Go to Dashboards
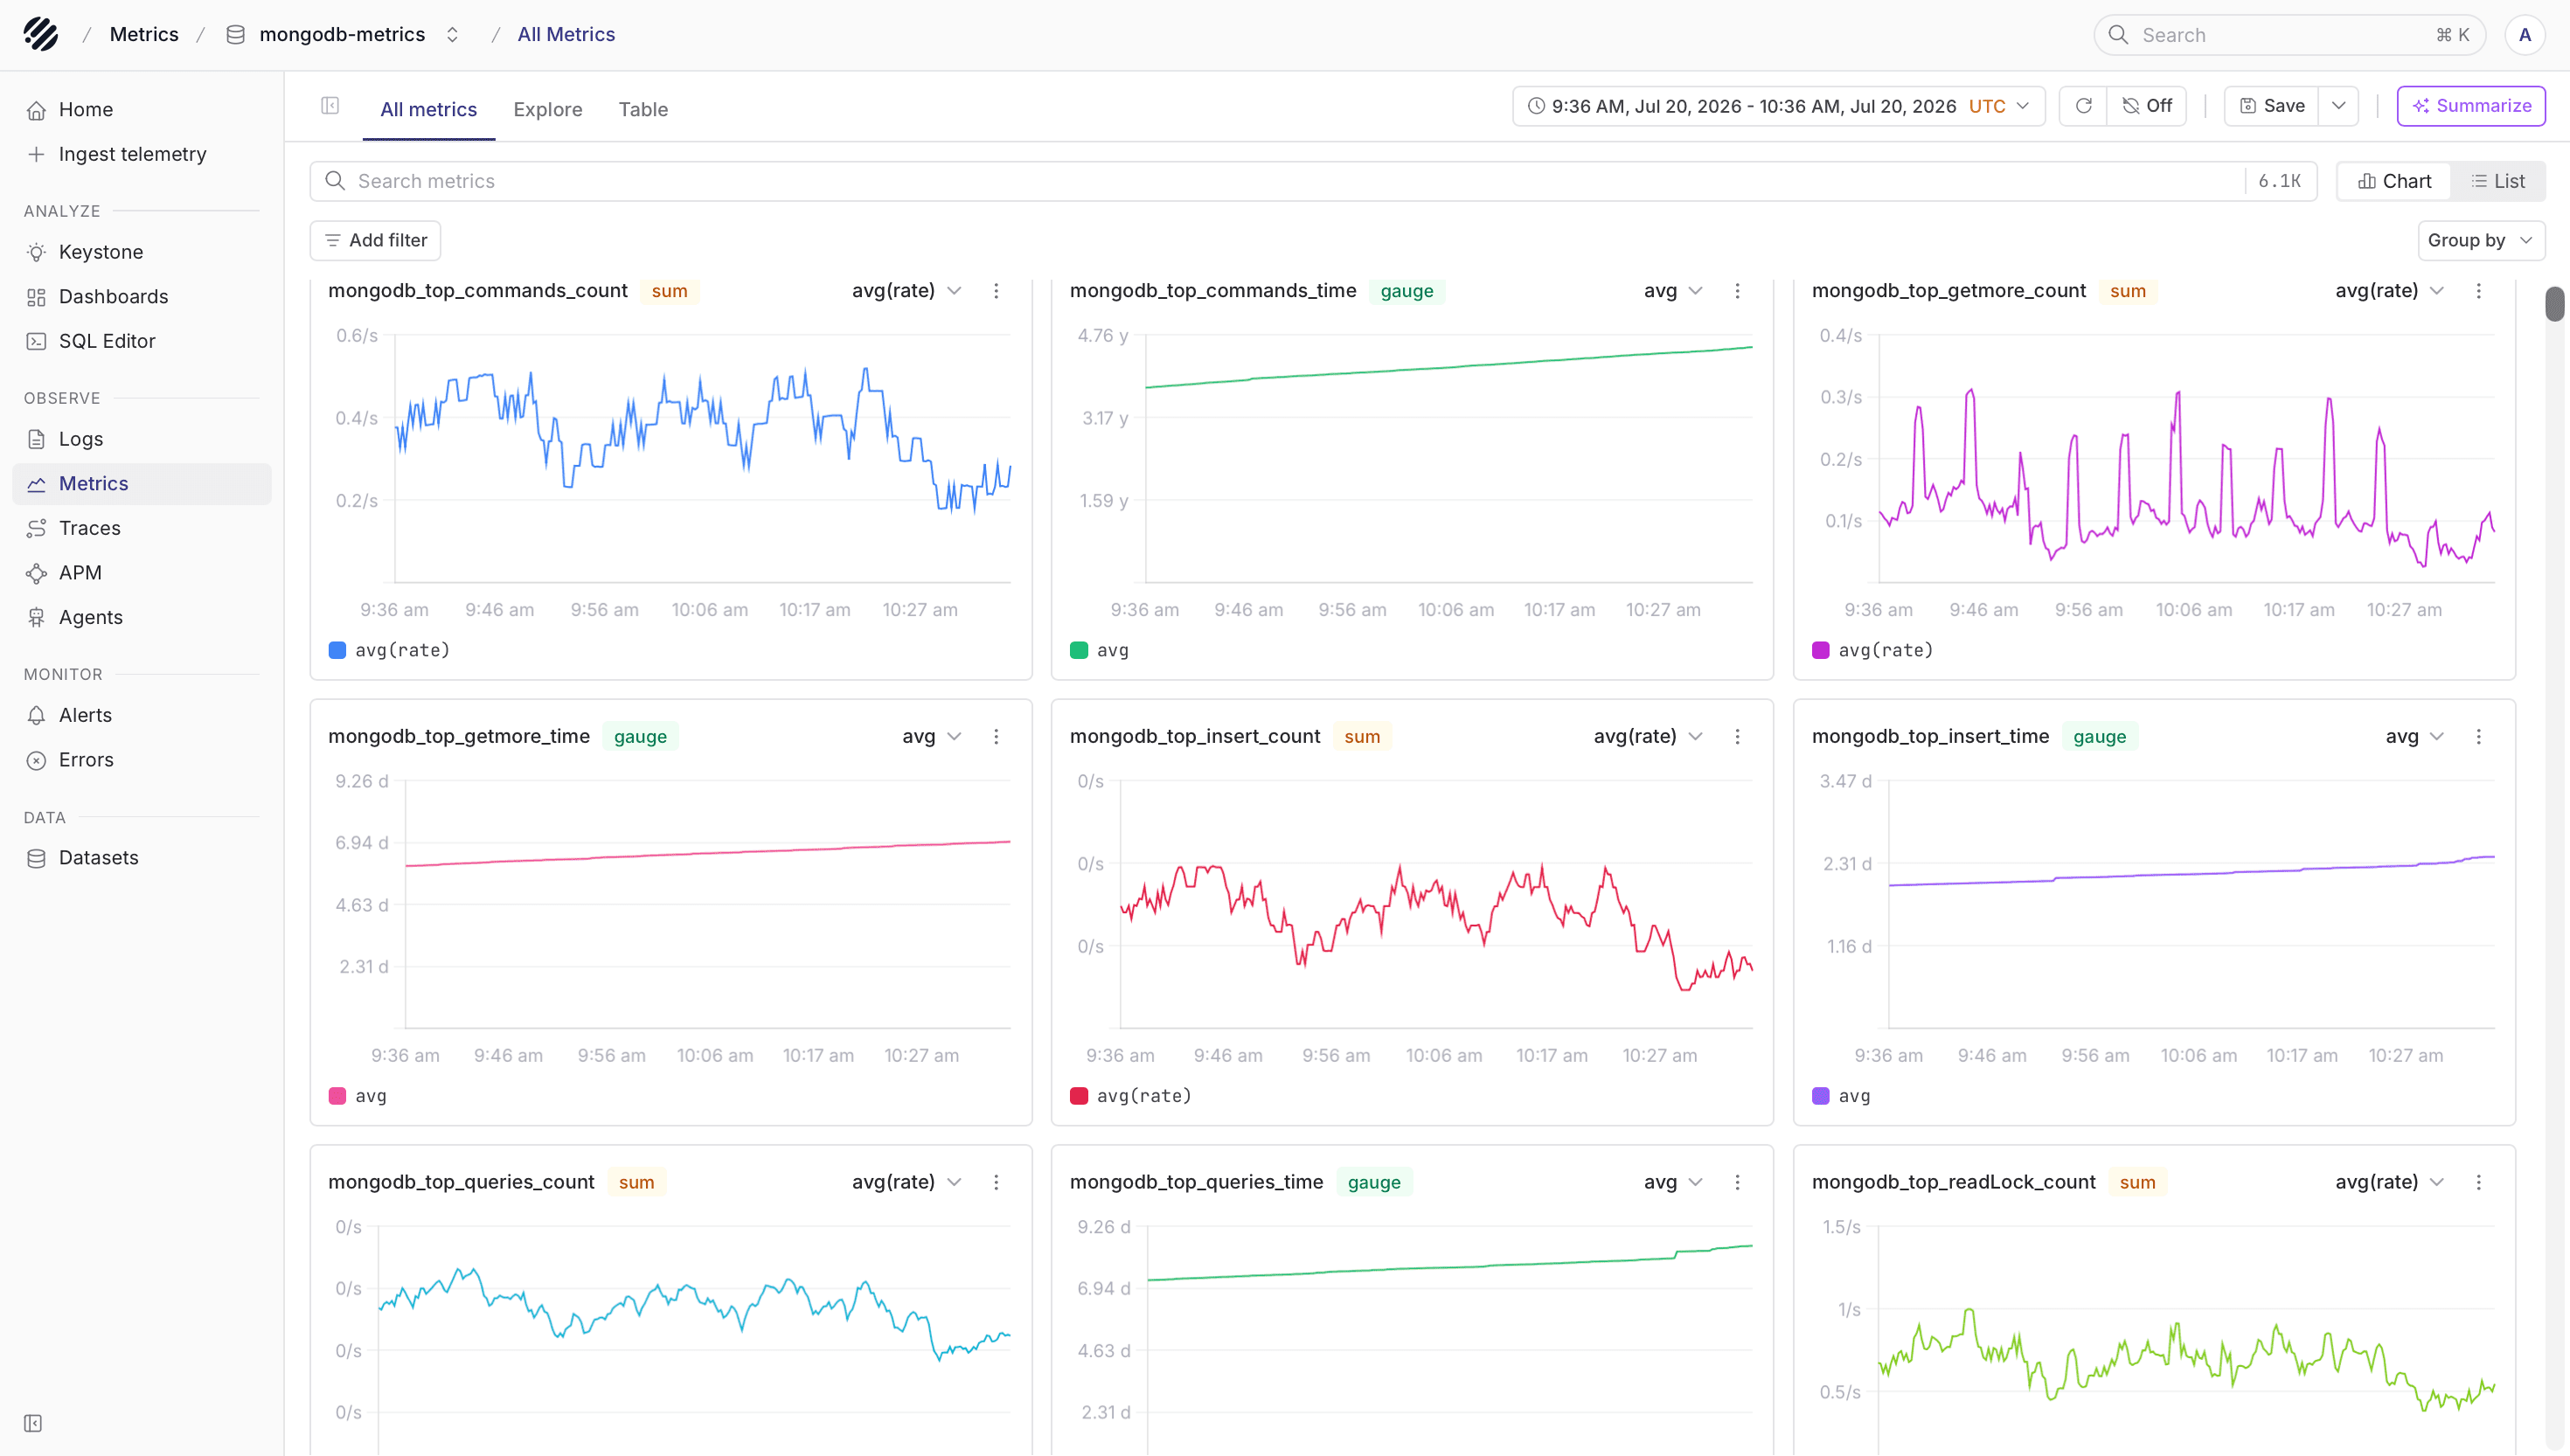The image size is (2570, 1456). pyautogui.click(x=142, y=297)
